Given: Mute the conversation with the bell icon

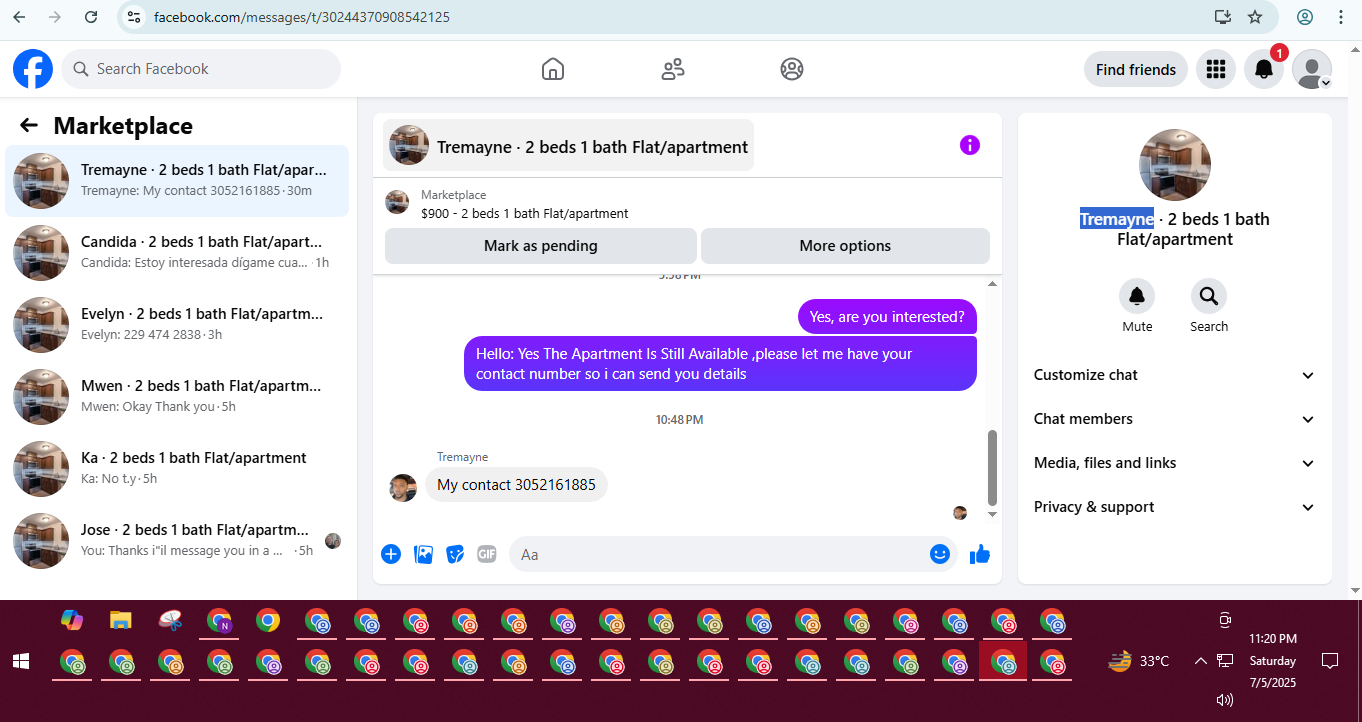Looking at the screenshot, I should [x=1137, y=296].
